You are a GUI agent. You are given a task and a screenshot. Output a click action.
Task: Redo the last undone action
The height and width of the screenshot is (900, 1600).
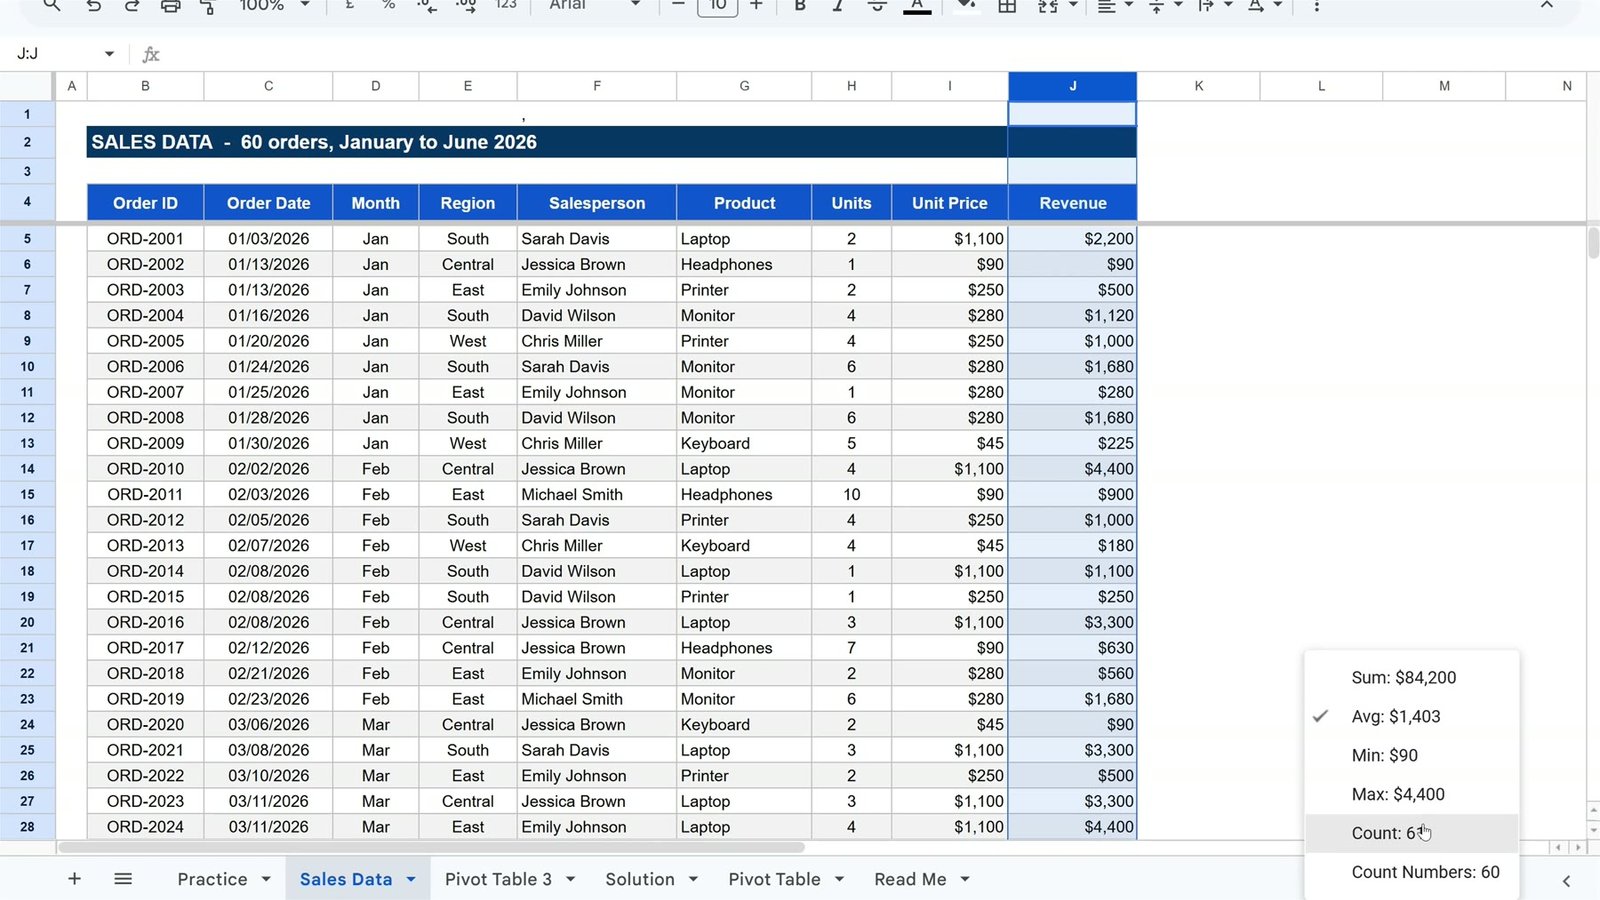132,5
